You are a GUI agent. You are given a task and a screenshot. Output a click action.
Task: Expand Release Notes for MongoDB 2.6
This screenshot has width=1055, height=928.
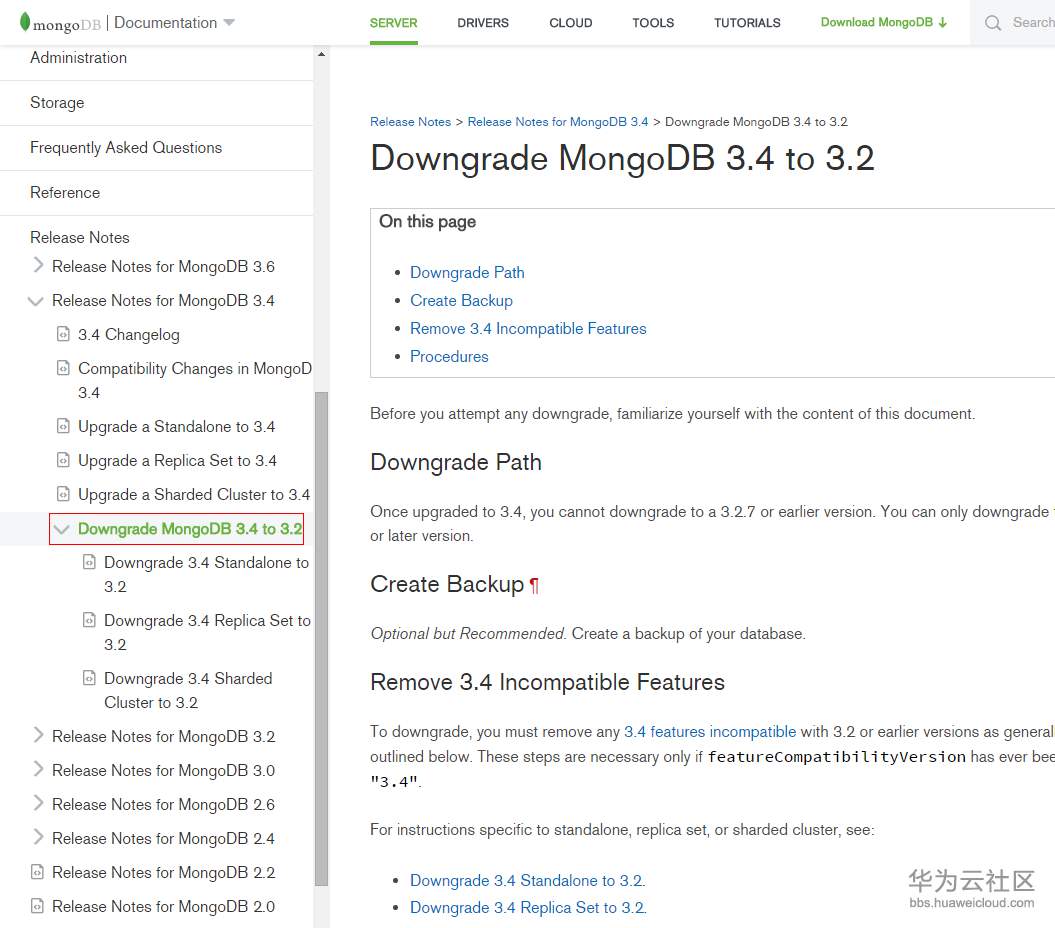pos(38,803)
